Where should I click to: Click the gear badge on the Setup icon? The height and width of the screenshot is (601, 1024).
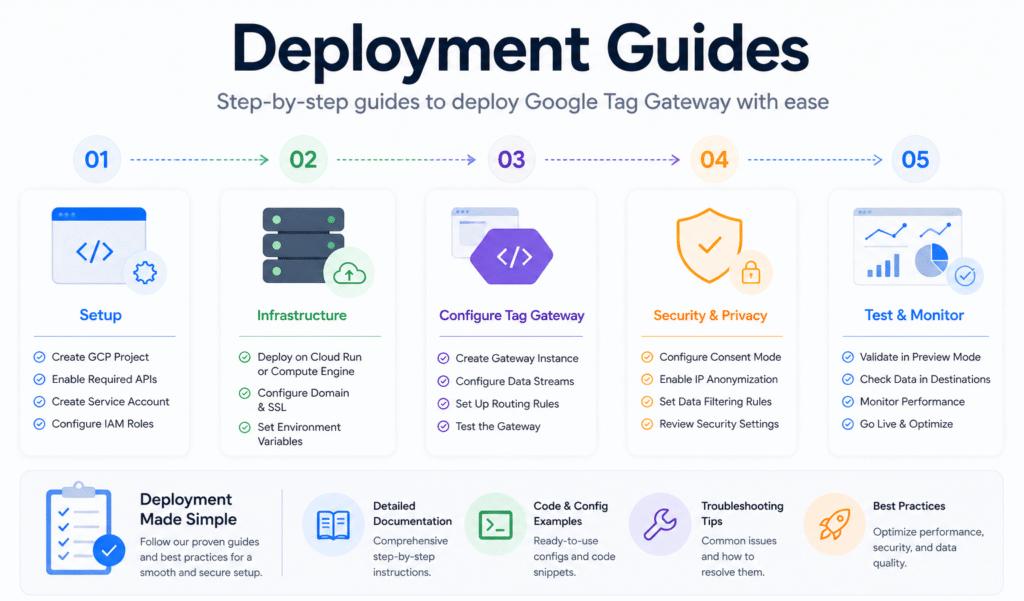click(x=145, y=272)
